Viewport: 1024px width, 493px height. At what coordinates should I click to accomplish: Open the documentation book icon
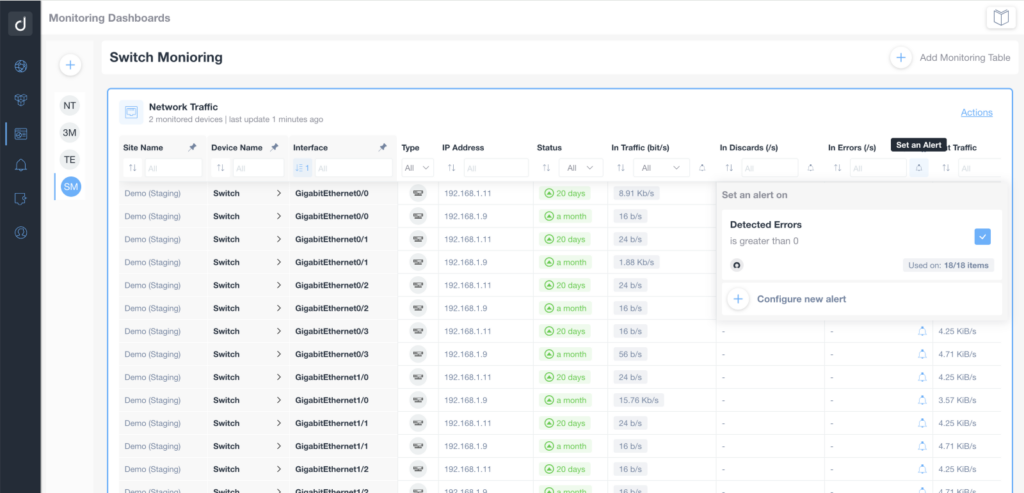tap(1001, 18)
